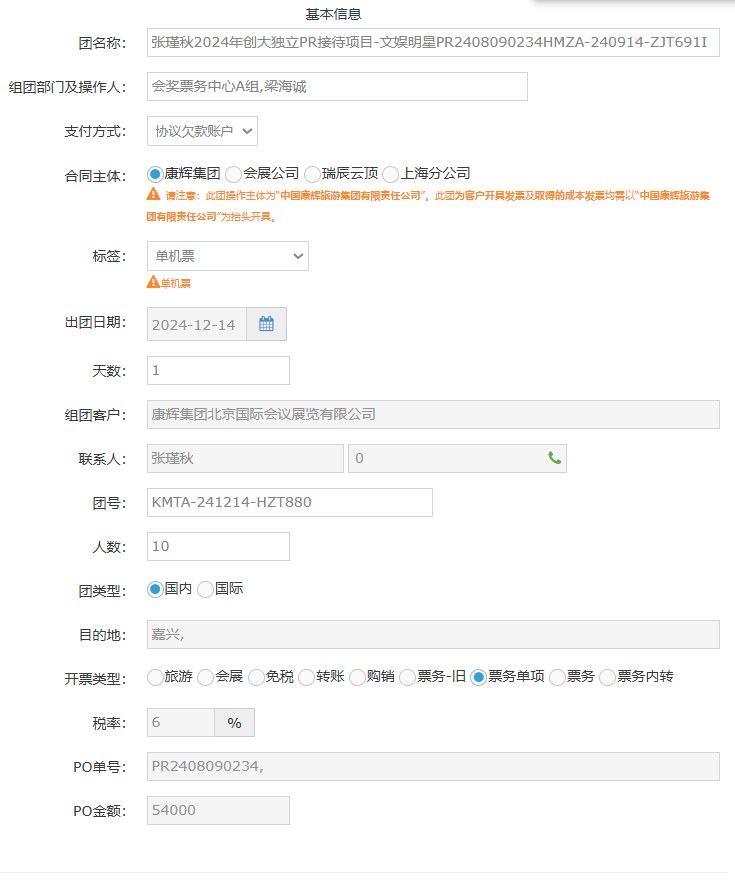The height and width of the screenshot is (880, 735).
Task: Select 会展公司 as contract entity
Action: click(x=234, y=174)
